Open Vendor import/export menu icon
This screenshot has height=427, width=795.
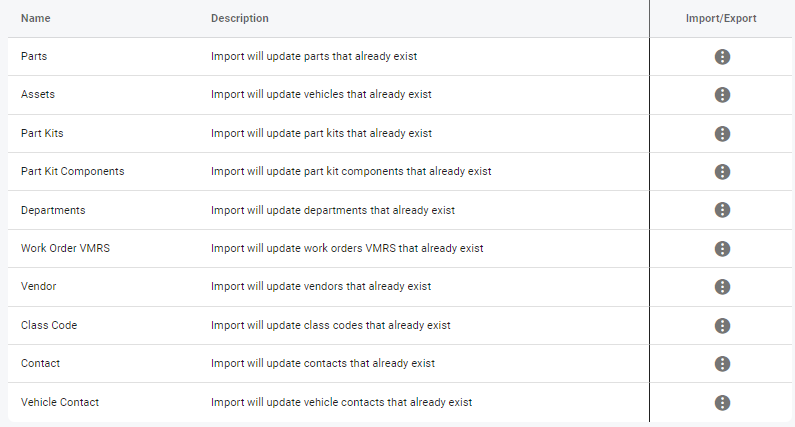(x=722, y=287)
